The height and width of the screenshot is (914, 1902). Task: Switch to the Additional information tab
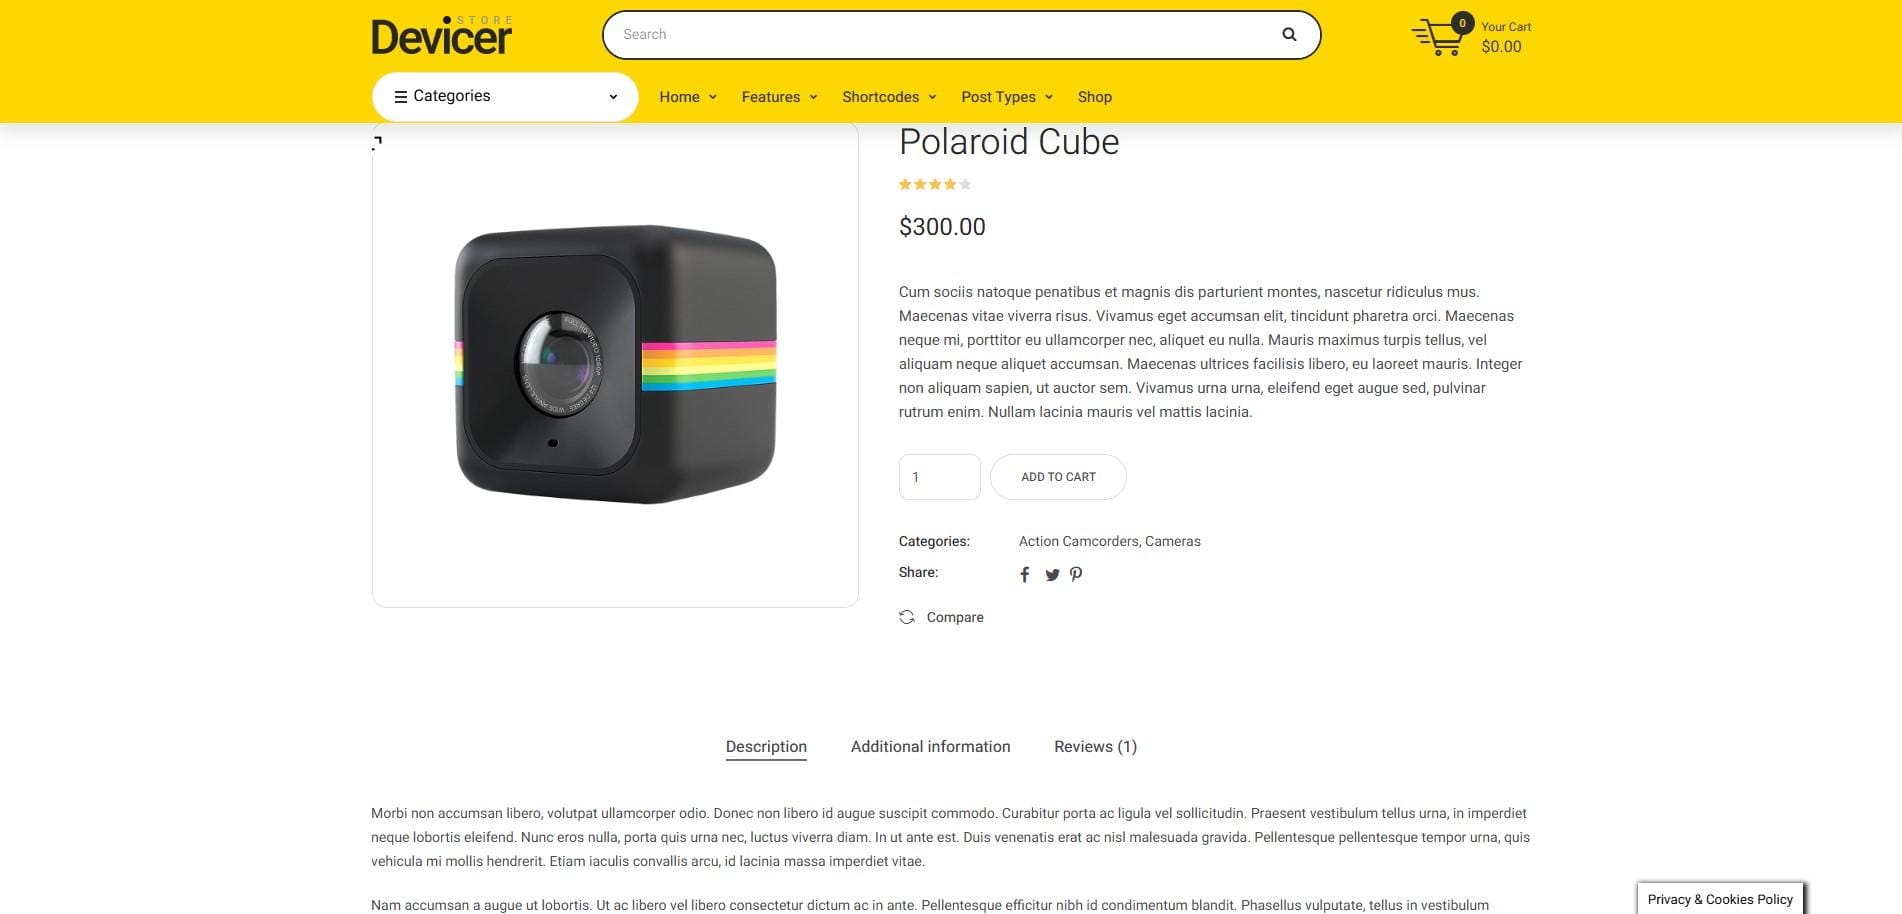tap(930, 747)
